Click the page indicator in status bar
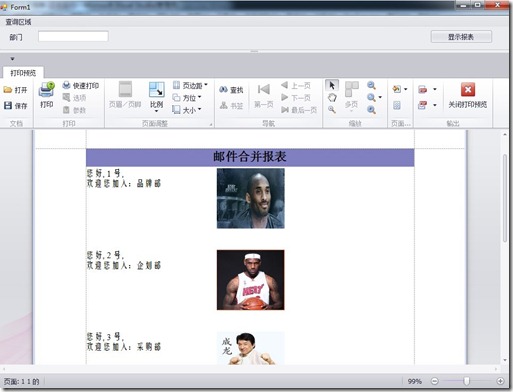 [21, 381]
